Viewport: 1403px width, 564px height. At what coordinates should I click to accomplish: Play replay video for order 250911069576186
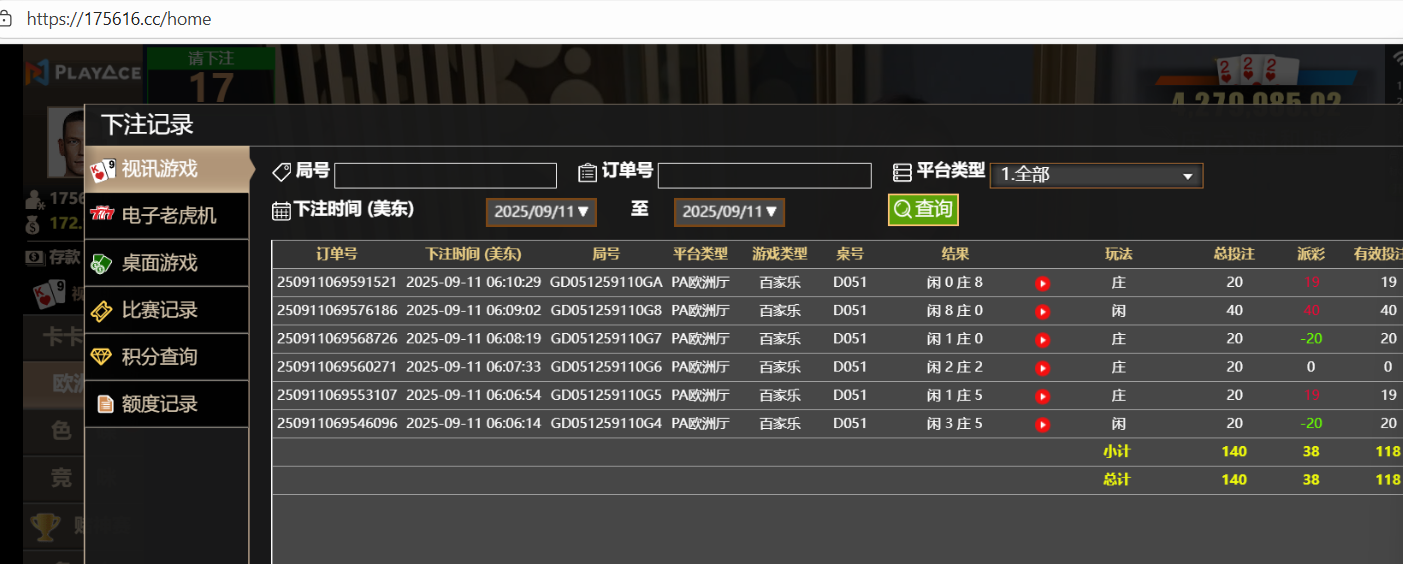tap(1042, 311)
